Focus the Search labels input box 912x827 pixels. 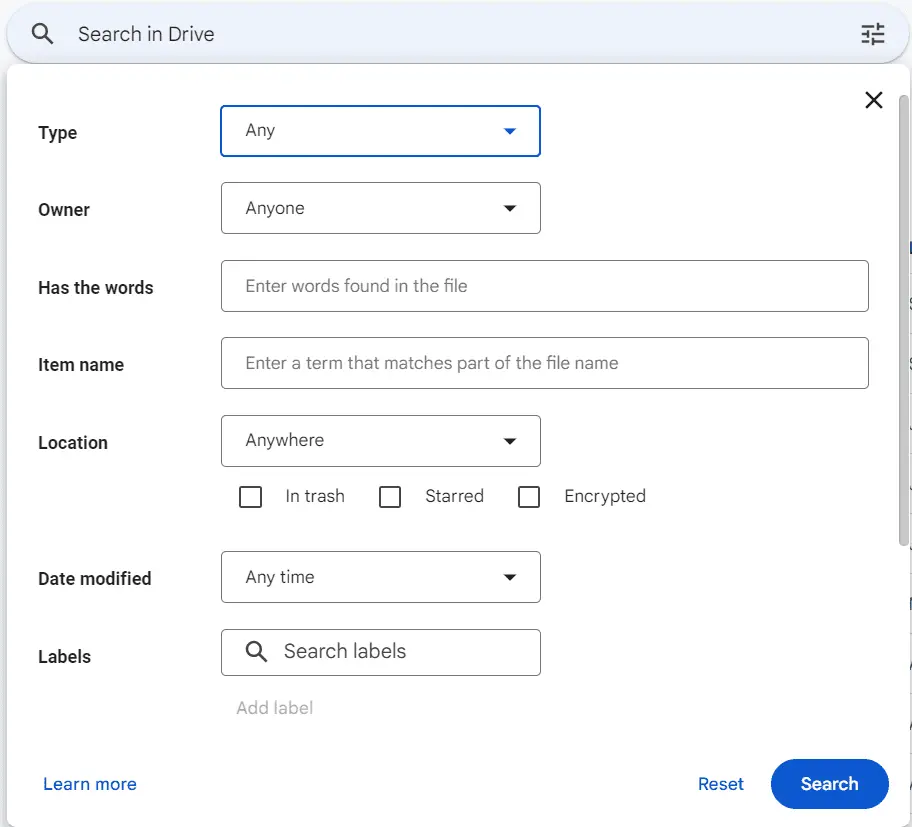click(400, 652)
